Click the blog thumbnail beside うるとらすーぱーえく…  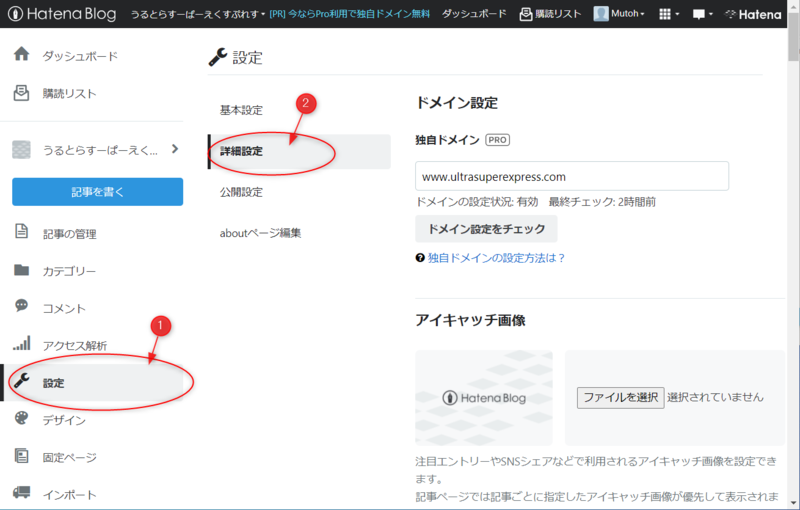coord(21,149)
